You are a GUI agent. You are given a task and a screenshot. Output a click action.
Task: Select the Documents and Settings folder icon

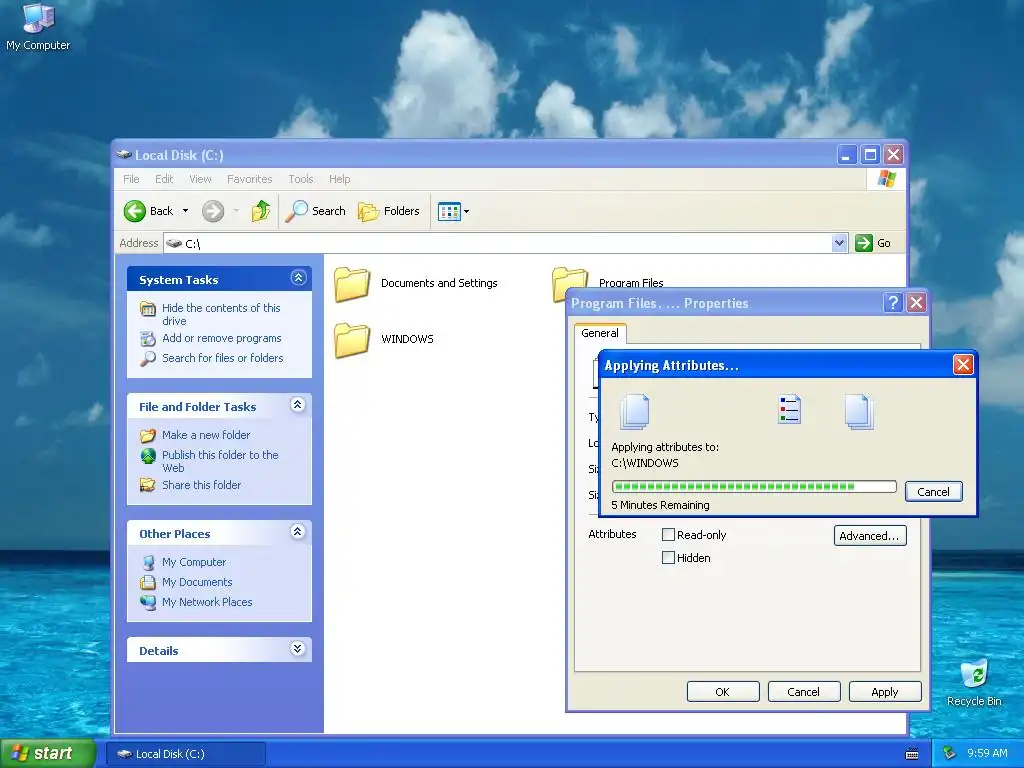[x=352, y=285]
